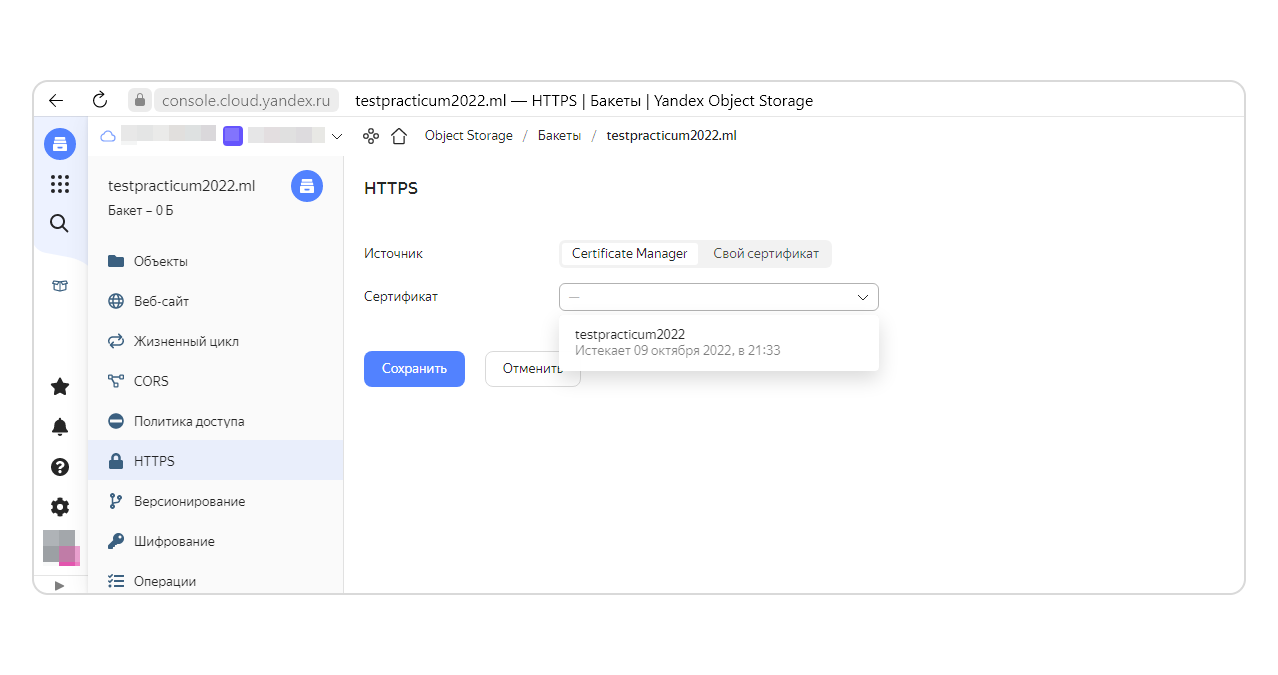1278x675 pixels.
Task: Open Политика доступа section
Action: pyautogui.click(x=215, y=421)
